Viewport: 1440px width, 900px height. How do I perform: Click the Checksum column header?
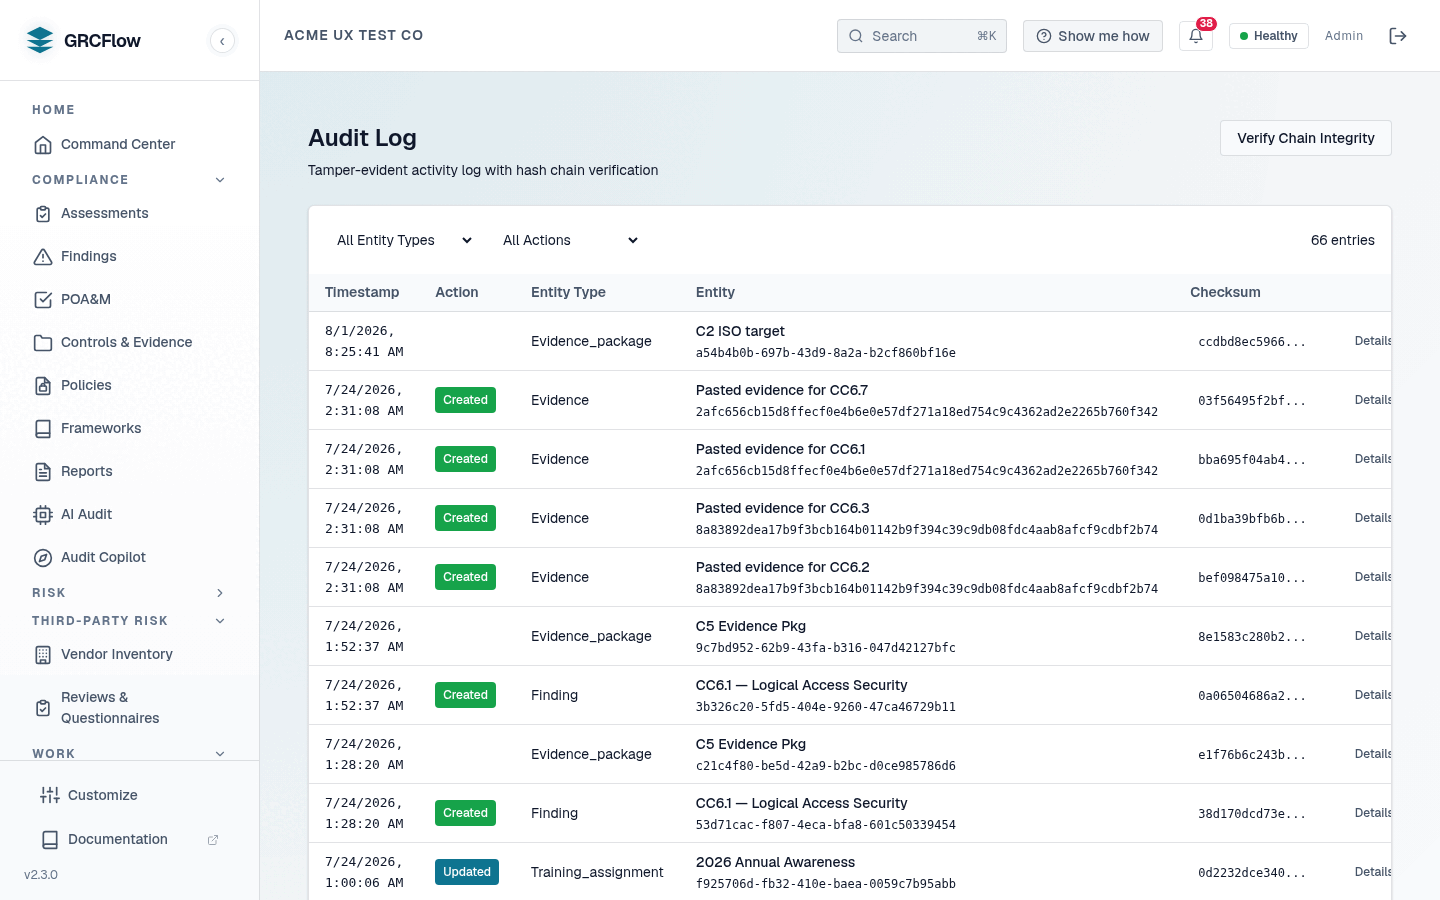click(x=1225, y=292)
